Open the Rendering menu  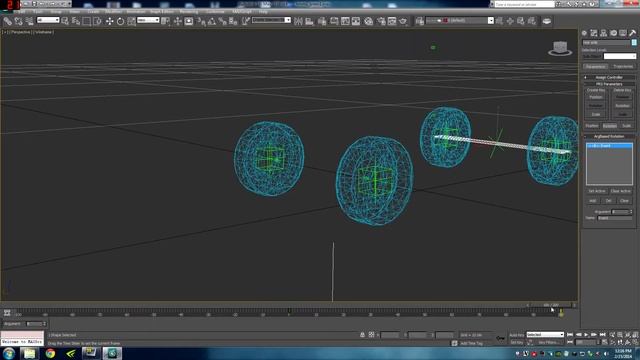[189, 11]
